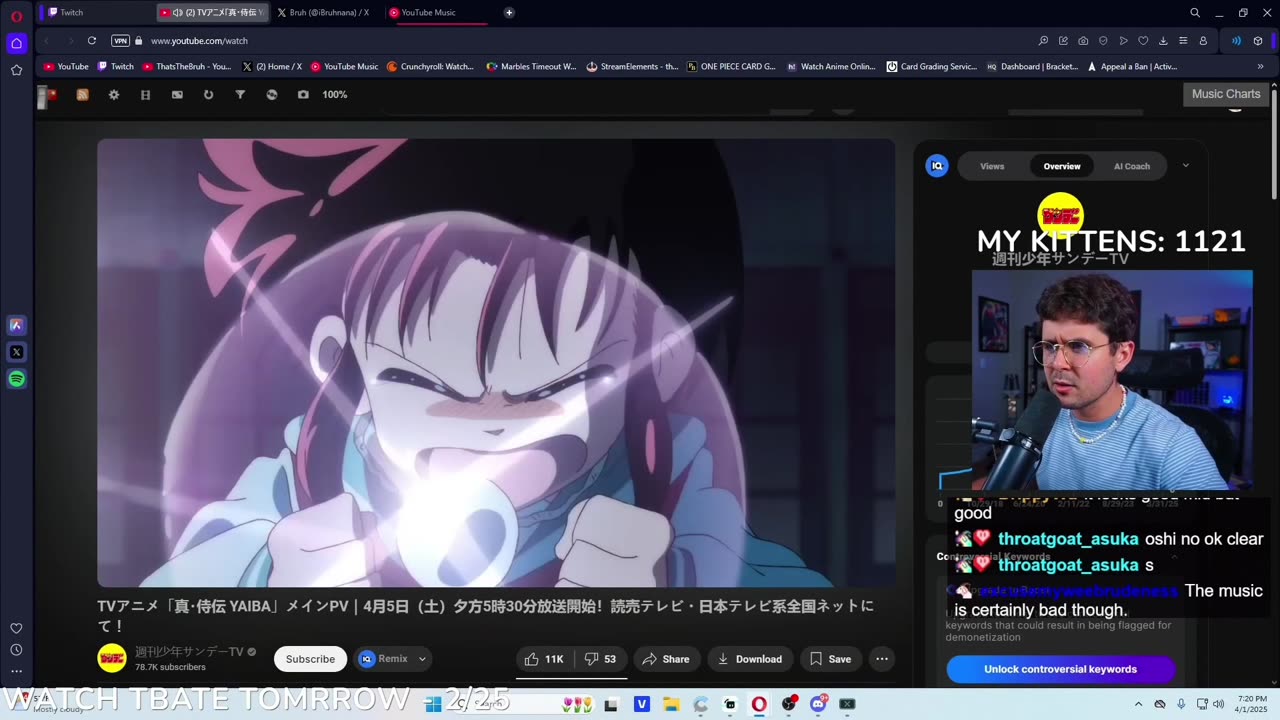
Task: Open Spotify in the Opera sidebar
Action: tap(16, 379)
